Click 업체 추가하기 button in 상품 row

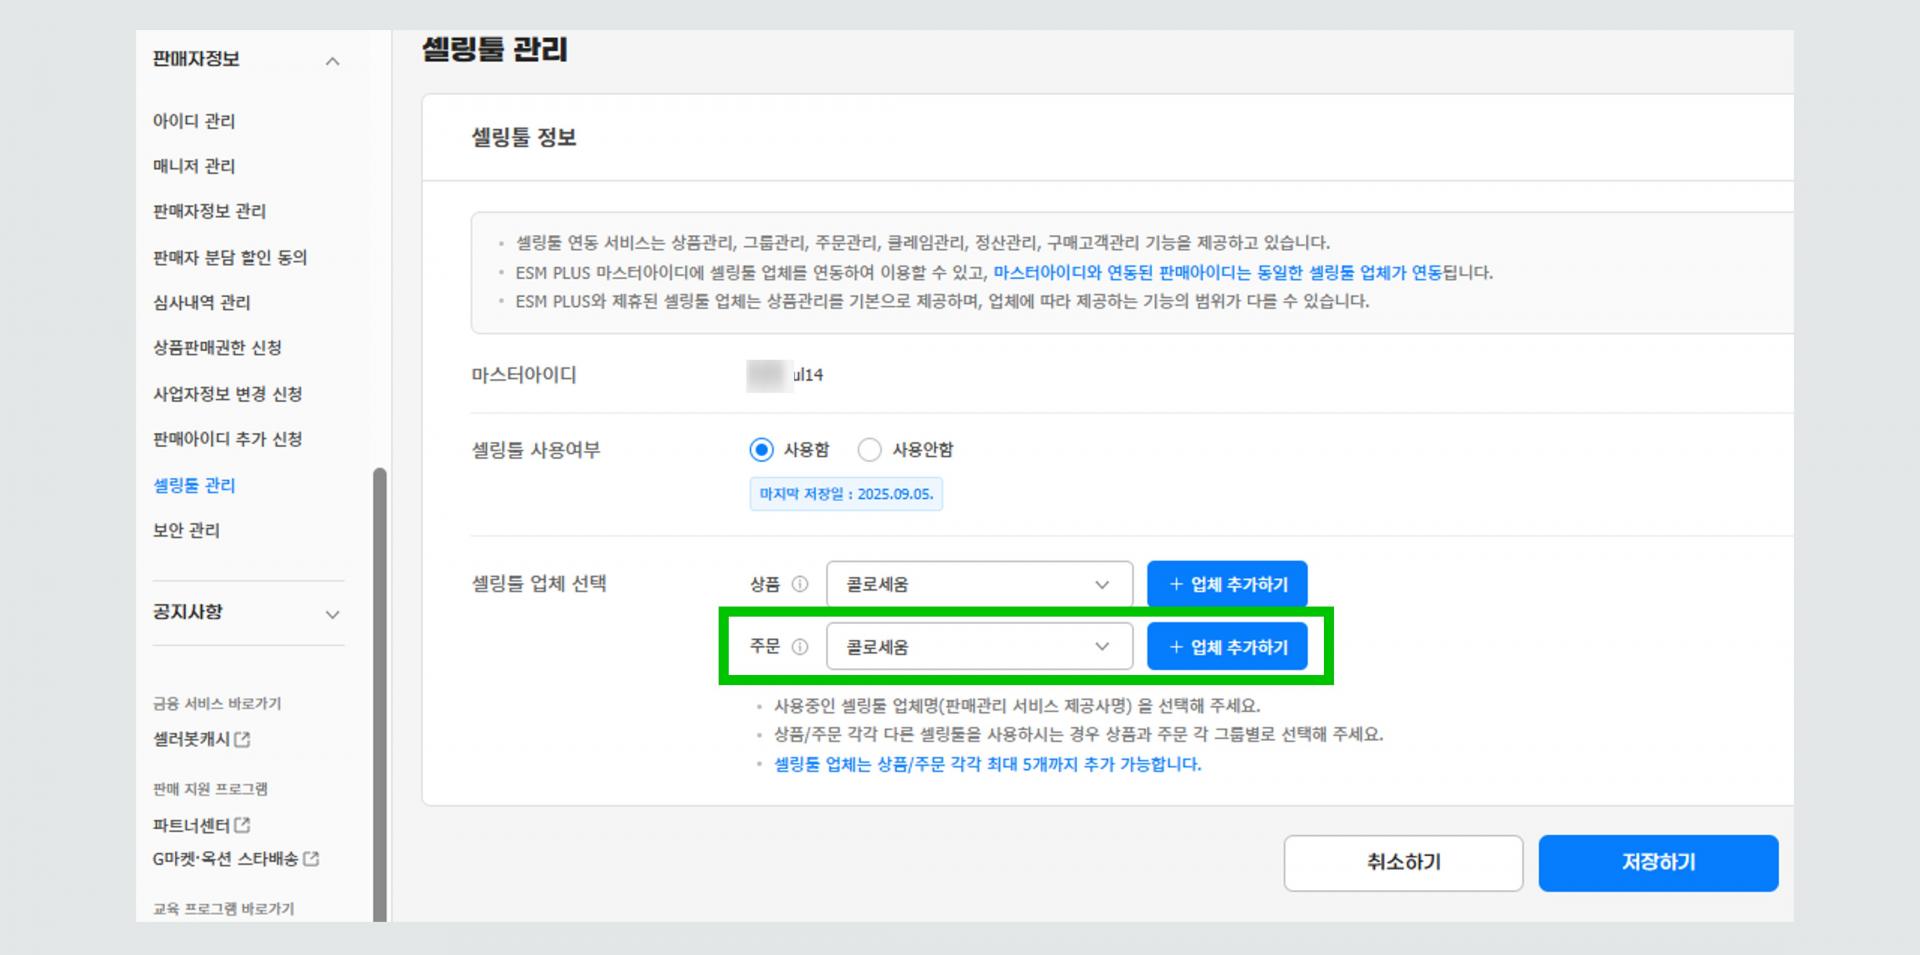pyautogui.click(x=1227, y=584)
